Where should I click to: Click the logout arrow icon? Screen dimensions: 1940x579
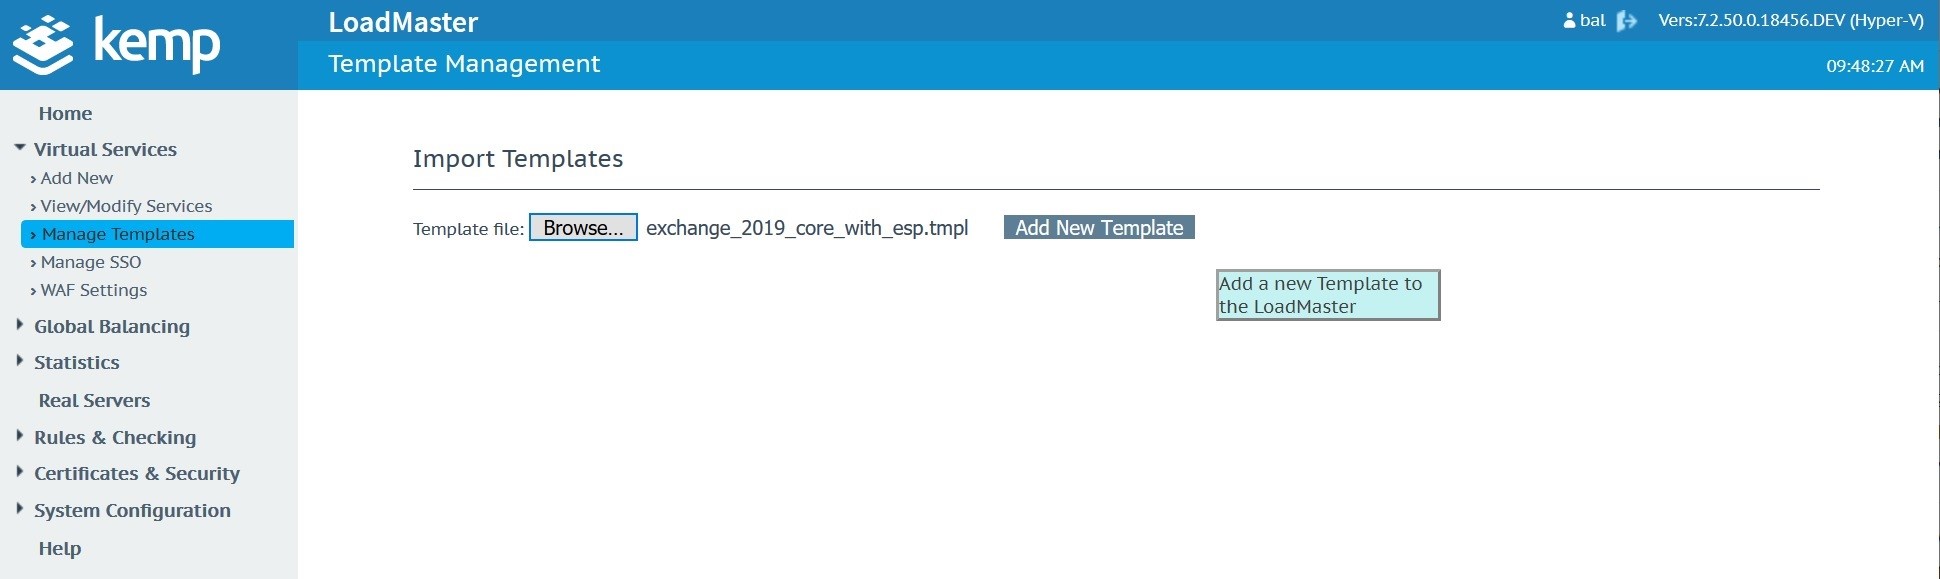click(x=1627, y=21)
